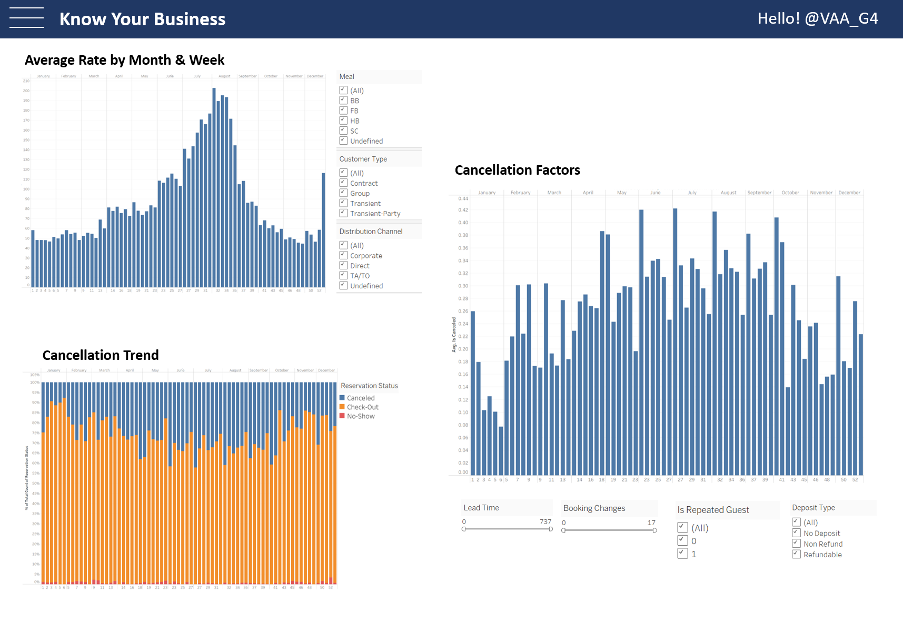Image resolution: width=904 pixels, height=644 pixels.
Task: Toggle the SC meal option
Action: click(344, 131)
